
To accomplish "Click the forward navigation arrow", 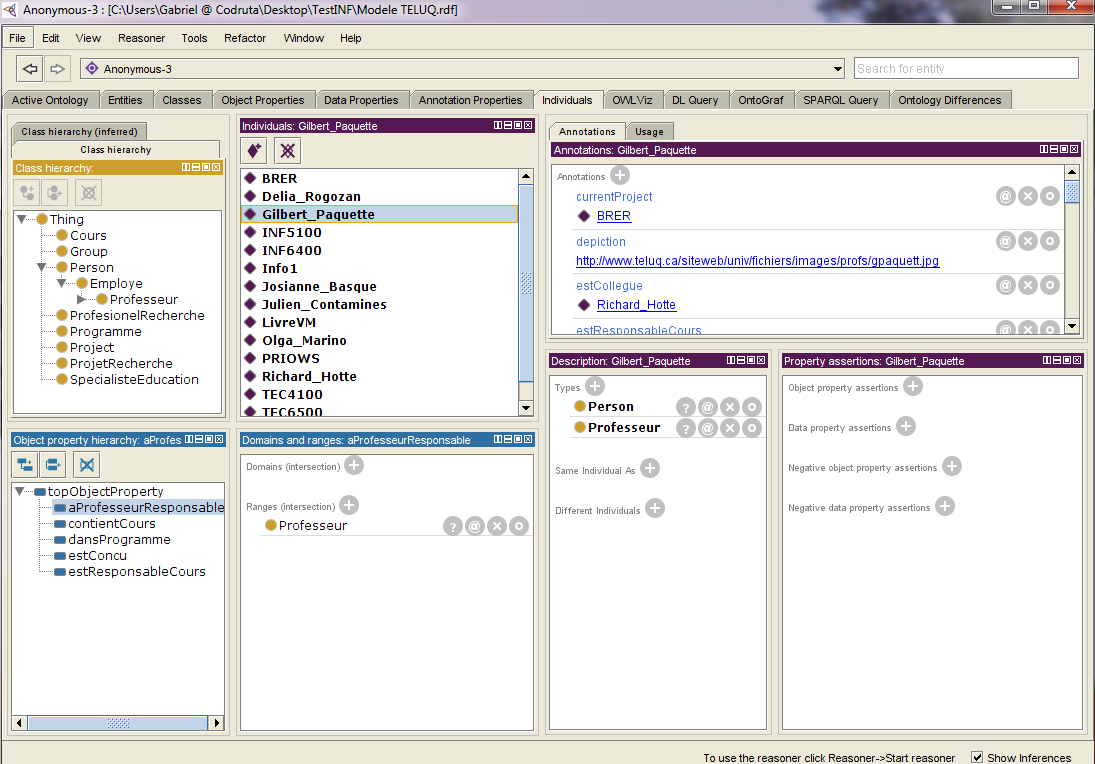I will 57,68.
